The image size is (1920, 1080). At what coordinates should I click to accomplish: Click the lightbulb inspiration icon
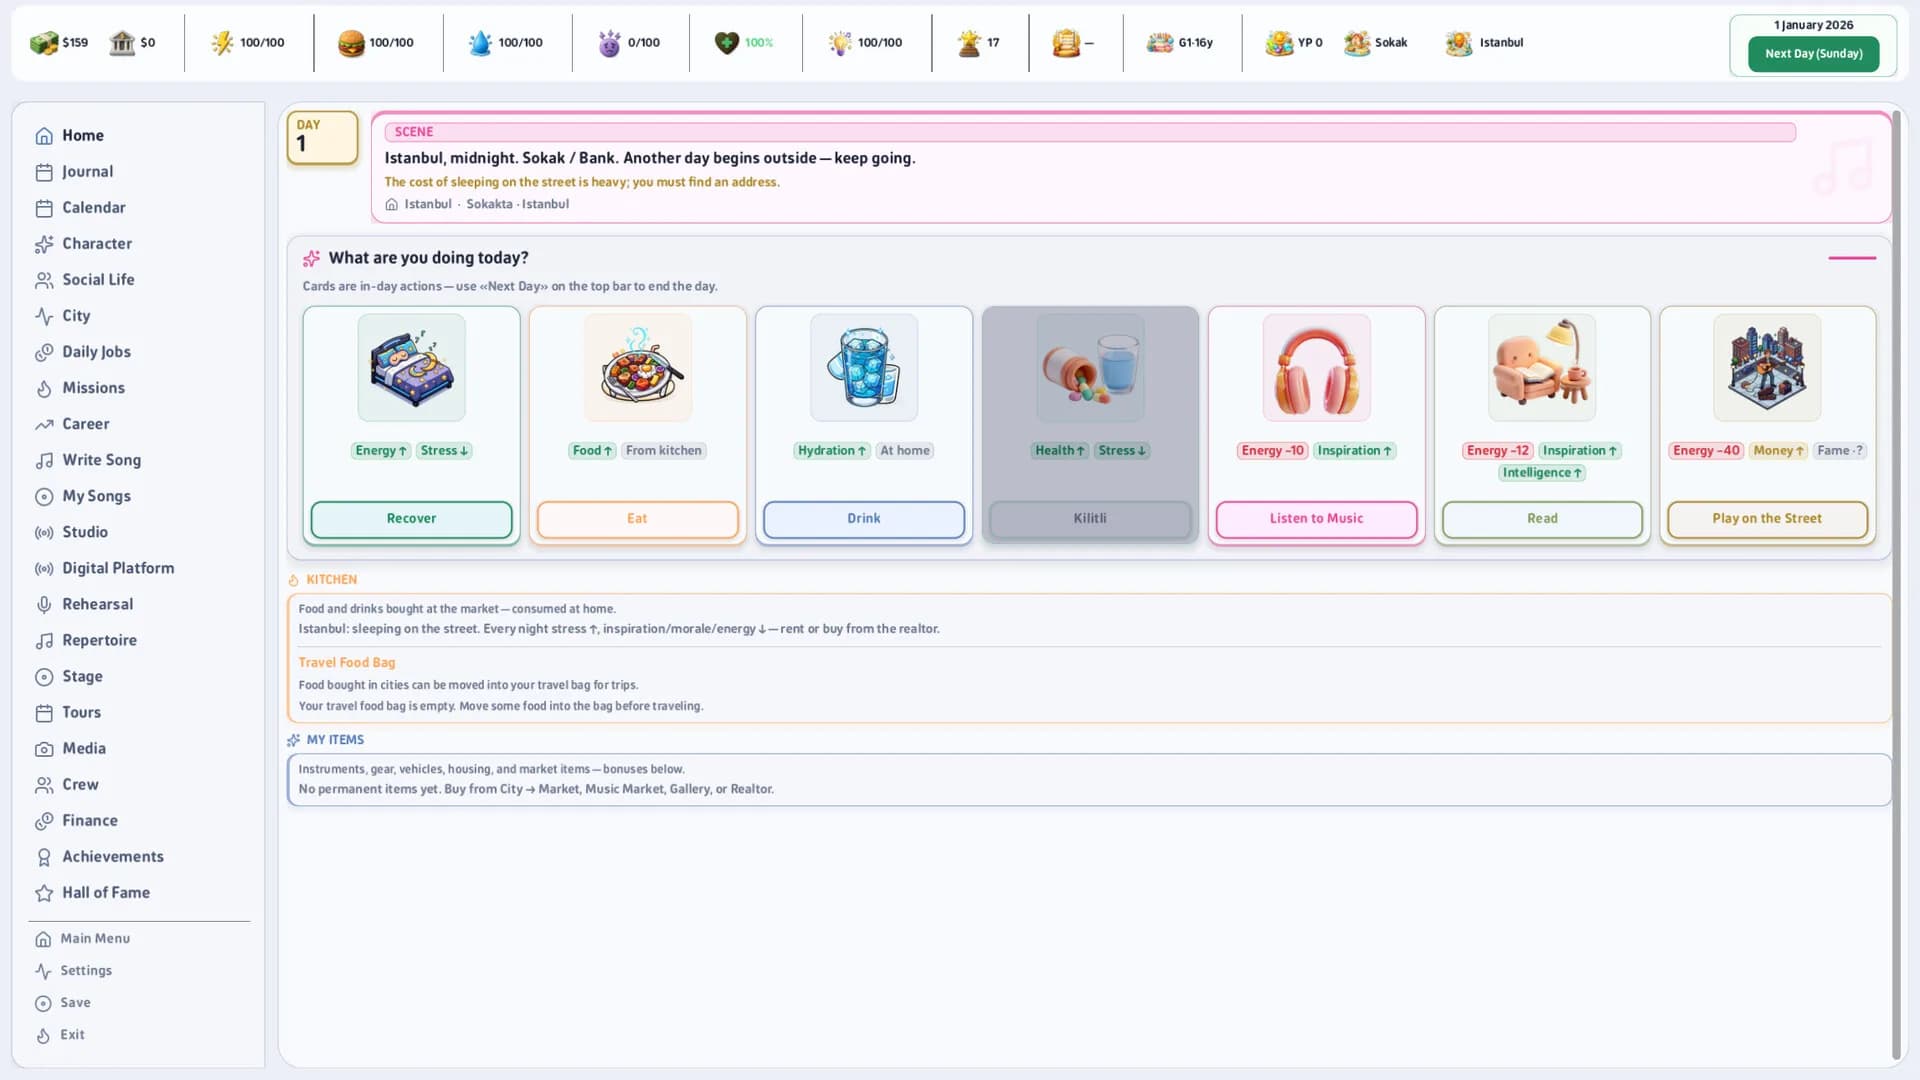(x=840, y=42)
